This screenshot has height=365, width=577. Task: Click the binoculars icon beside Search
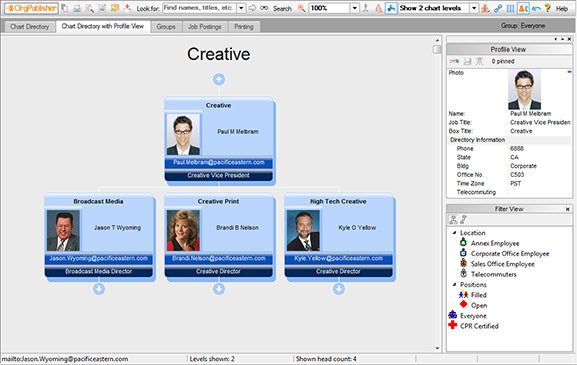click(264, 8)
